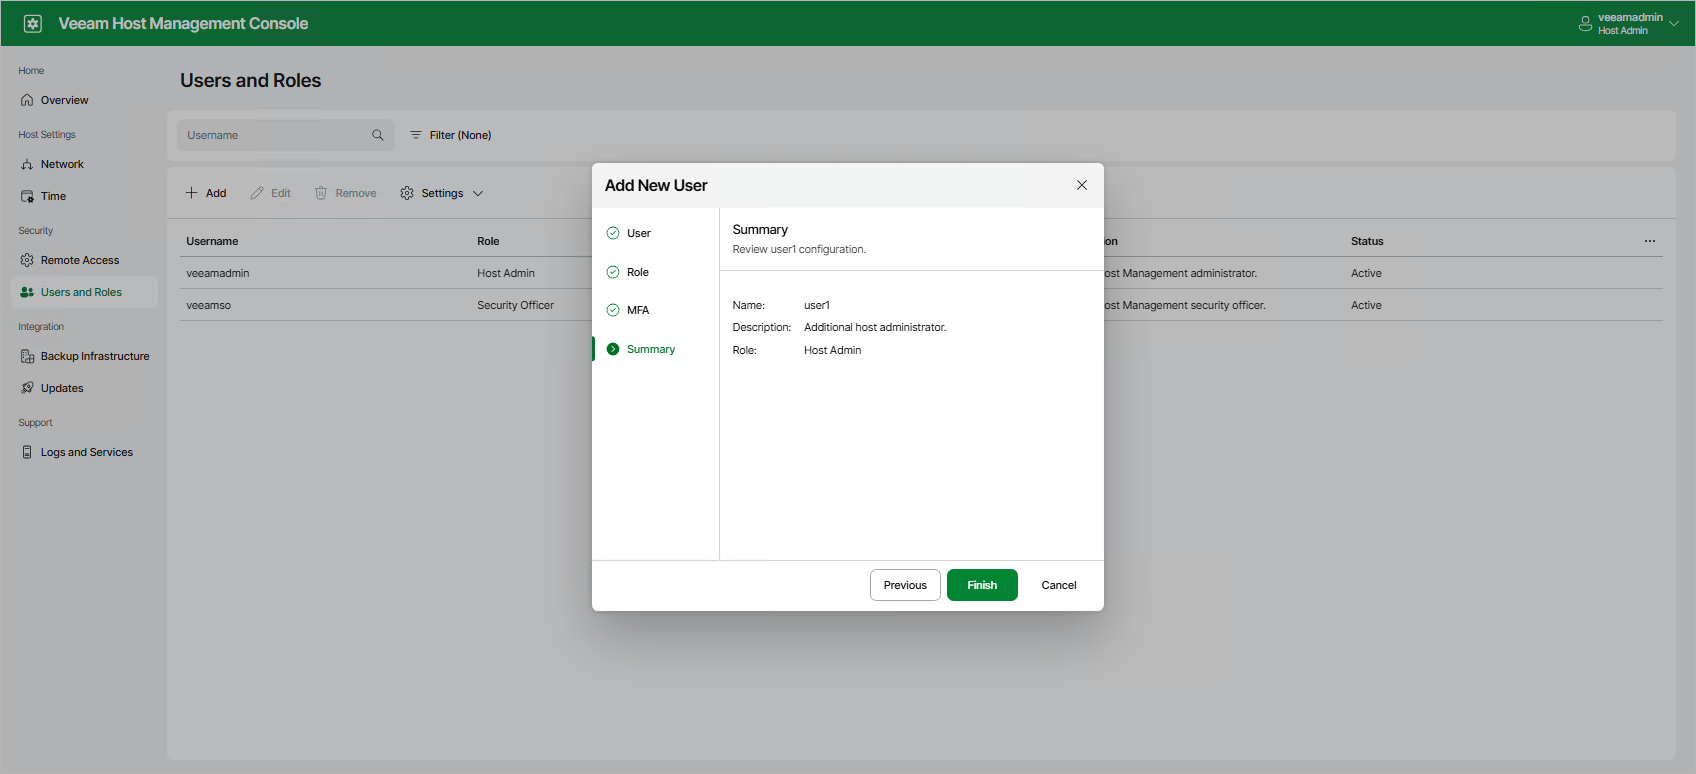This screenshot has height=774, width=1696.
Task: Open Filter (None) options
Action: [x=451, y=135]
